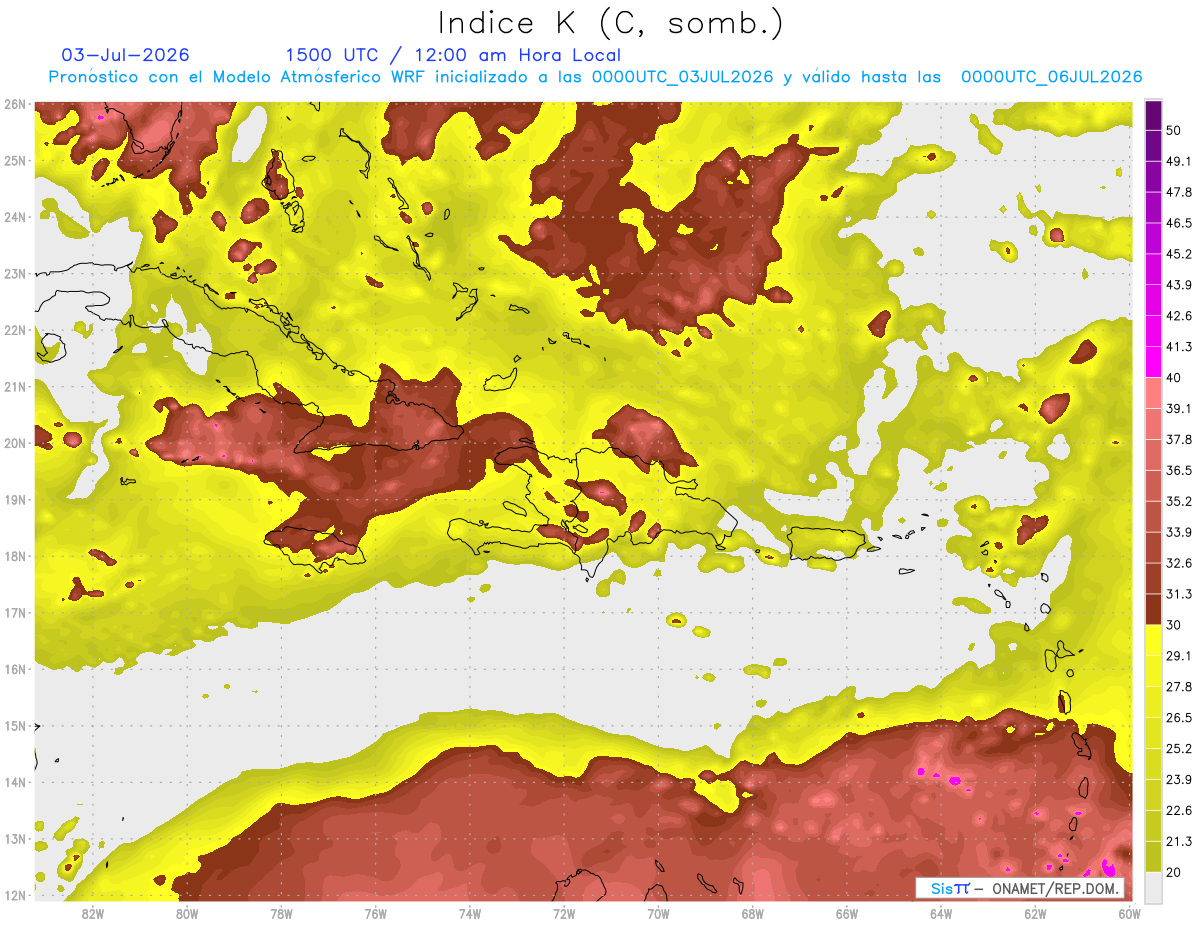Click the '29.1' value on the color scale
This screenshot has height=927, width=1200.
tap(1178, 656)
